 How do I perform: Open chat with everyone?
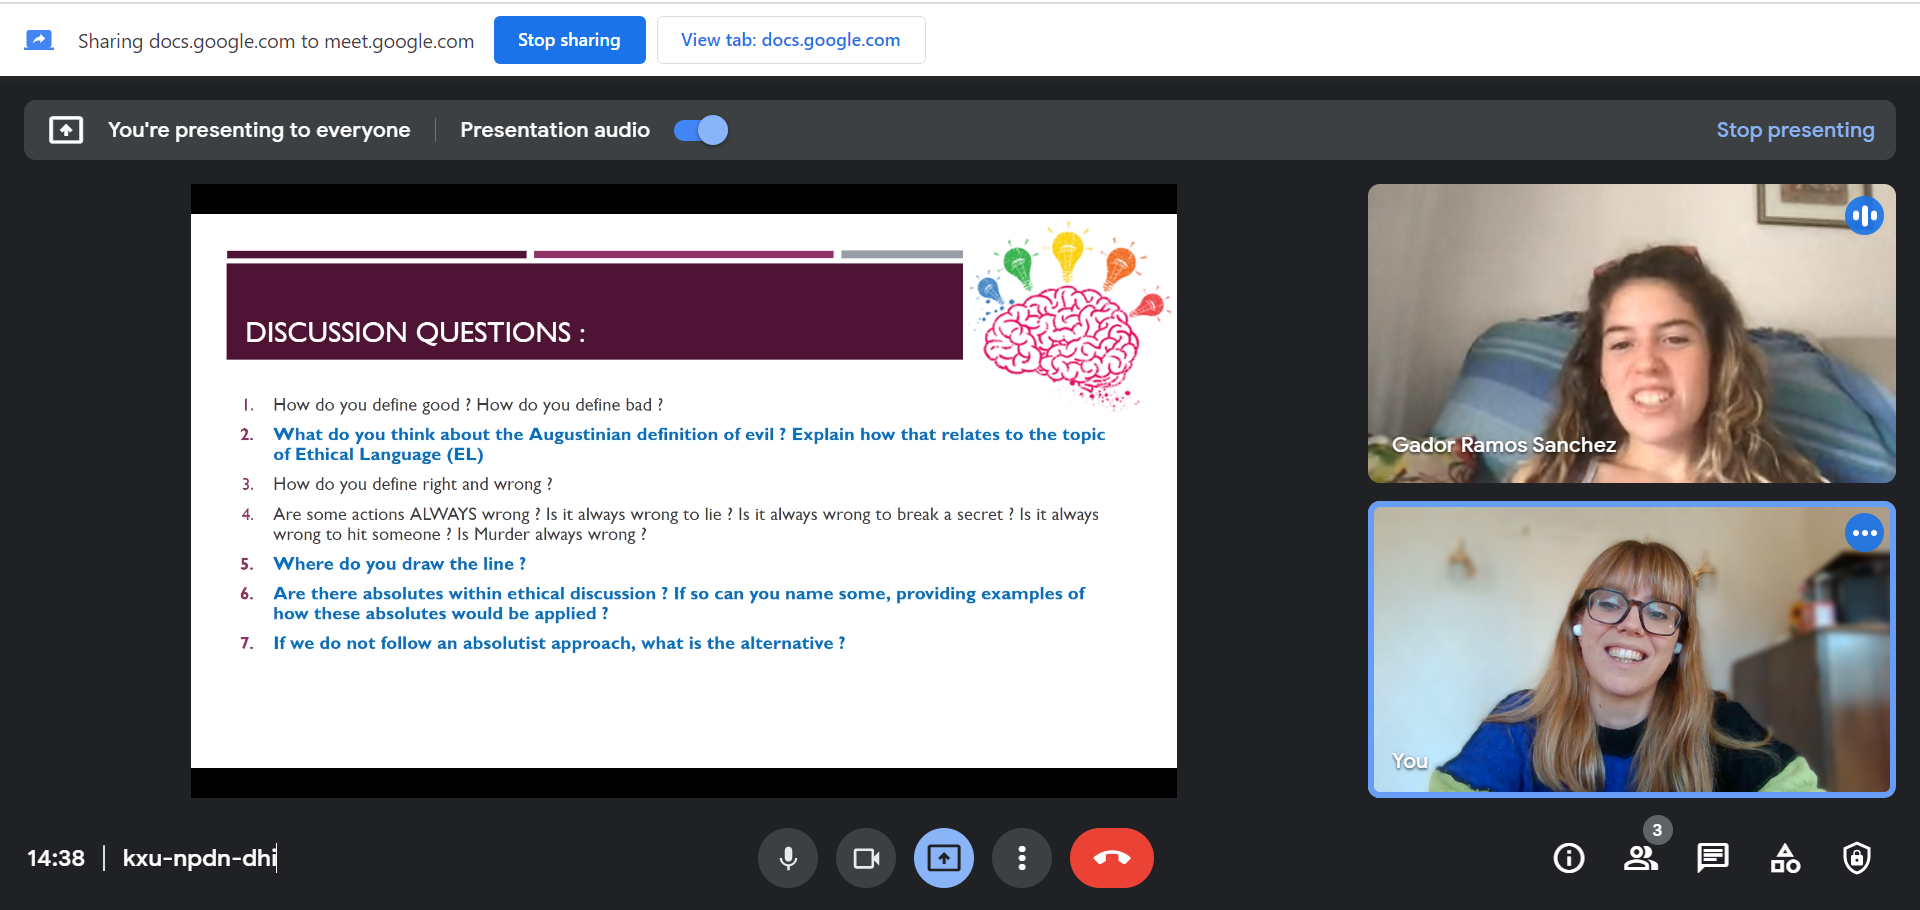[1713, 858]
